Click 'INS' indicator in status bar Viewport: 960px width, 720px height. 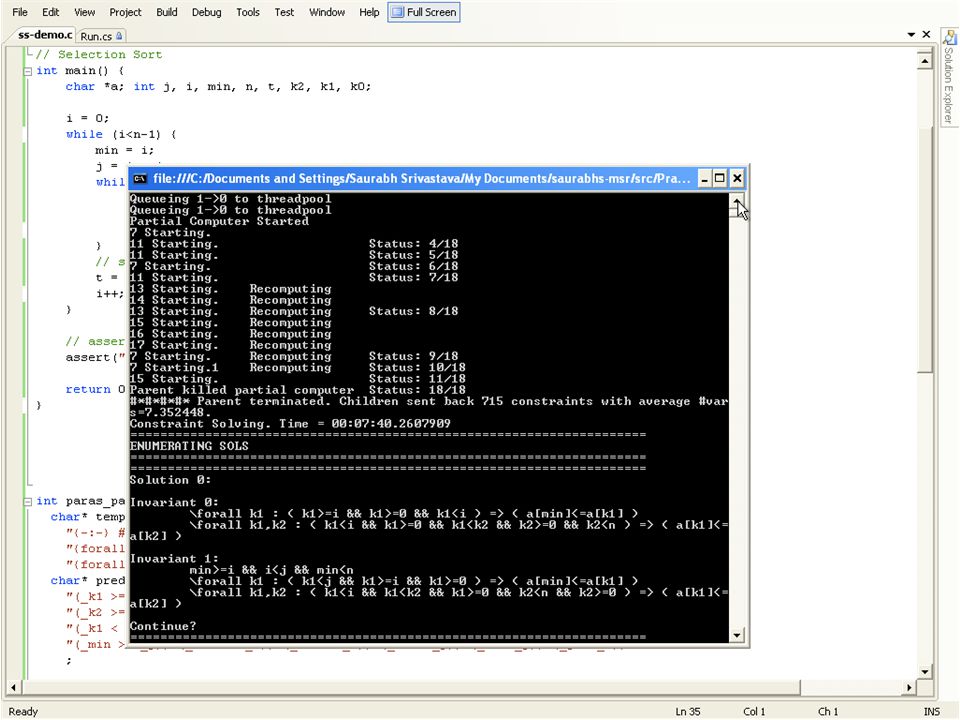tap(931, 711)
